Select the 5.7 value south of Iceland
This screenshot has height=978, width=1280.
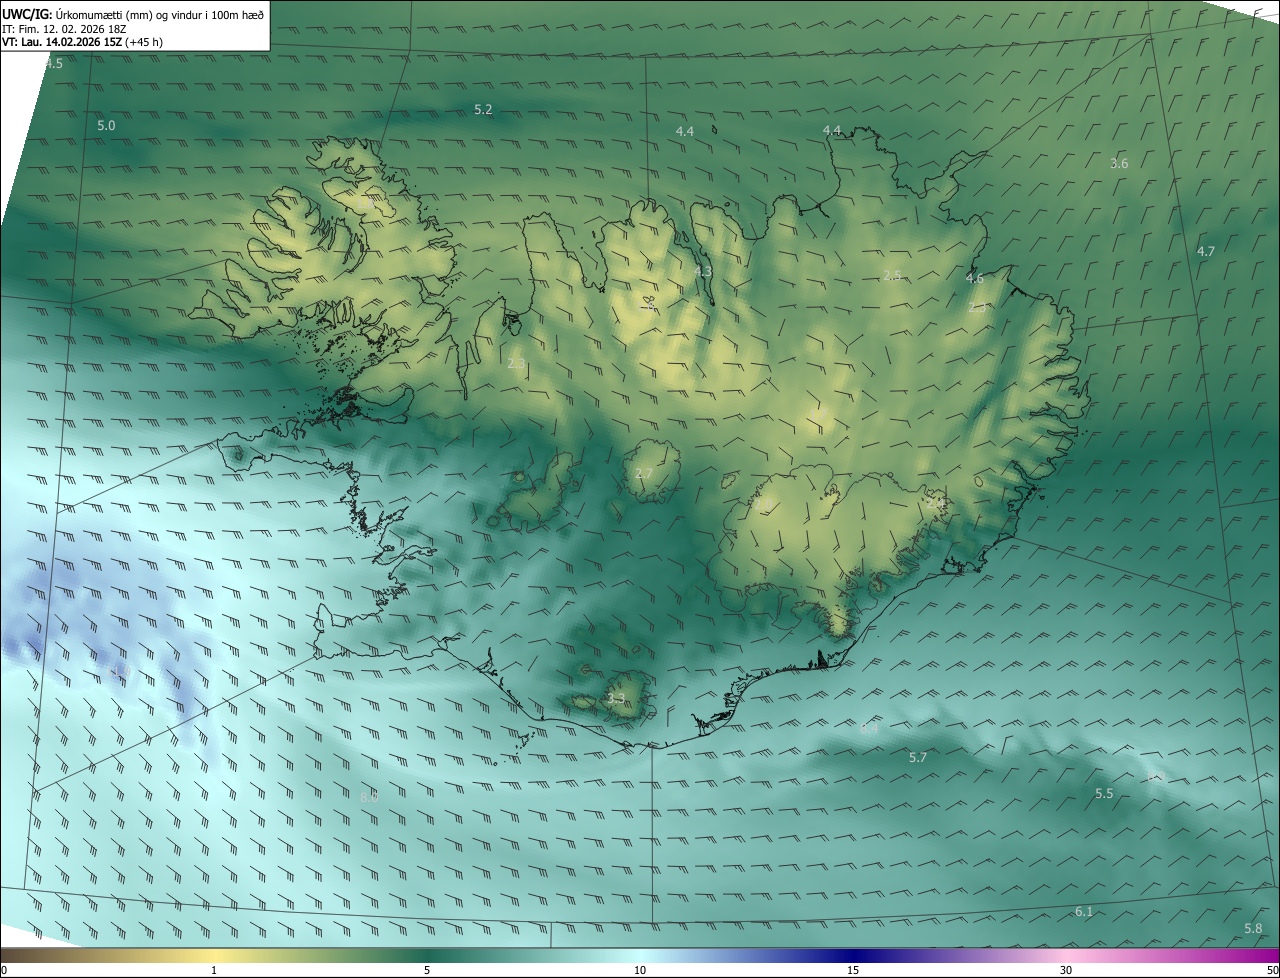[x=918, y=757]
